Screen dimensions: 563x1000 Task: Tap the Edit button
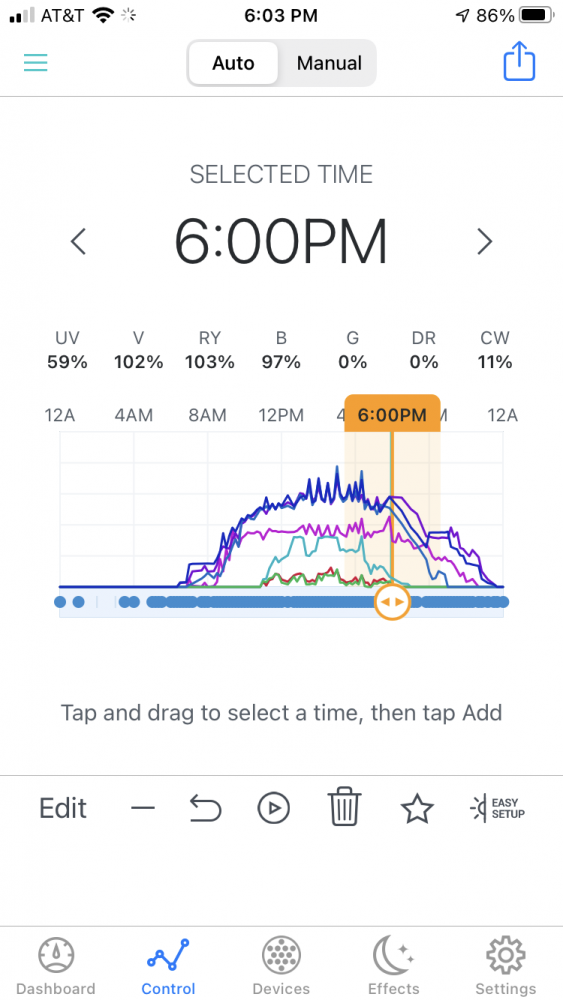[x=62, y=808]
